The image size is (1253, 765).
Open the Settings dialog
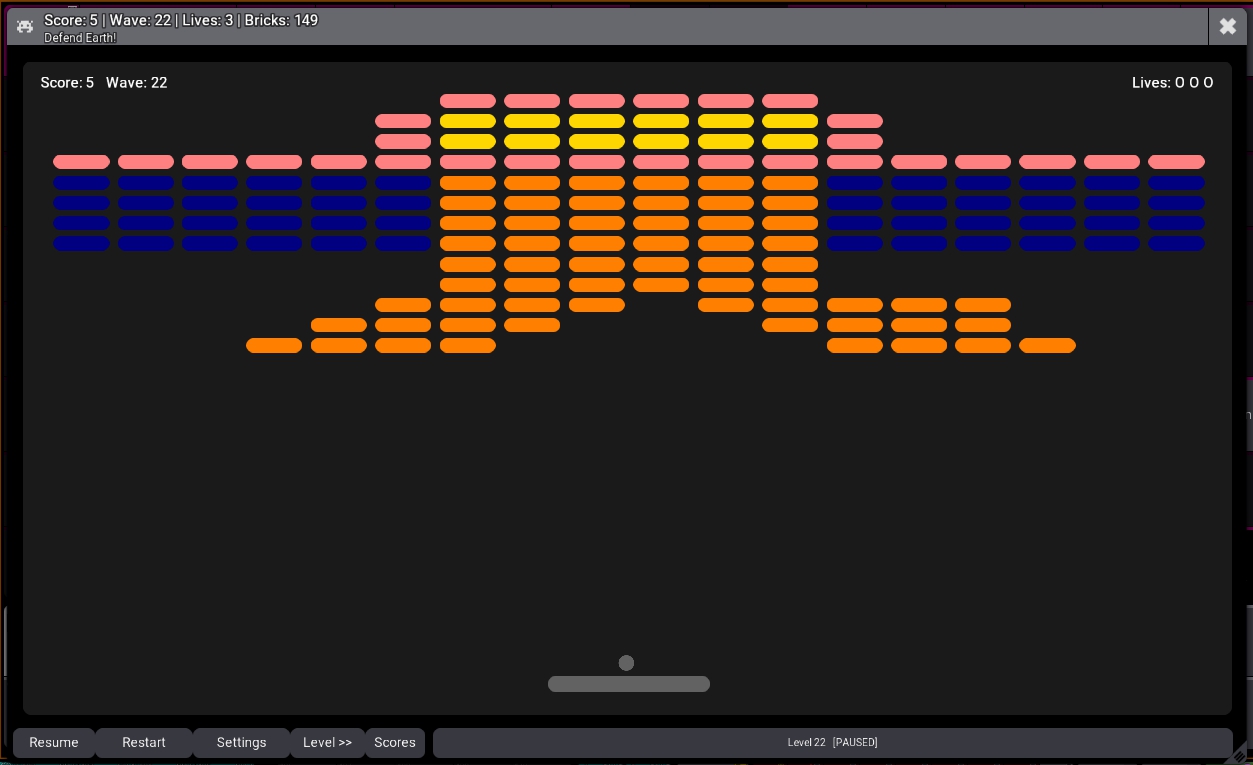241,742
